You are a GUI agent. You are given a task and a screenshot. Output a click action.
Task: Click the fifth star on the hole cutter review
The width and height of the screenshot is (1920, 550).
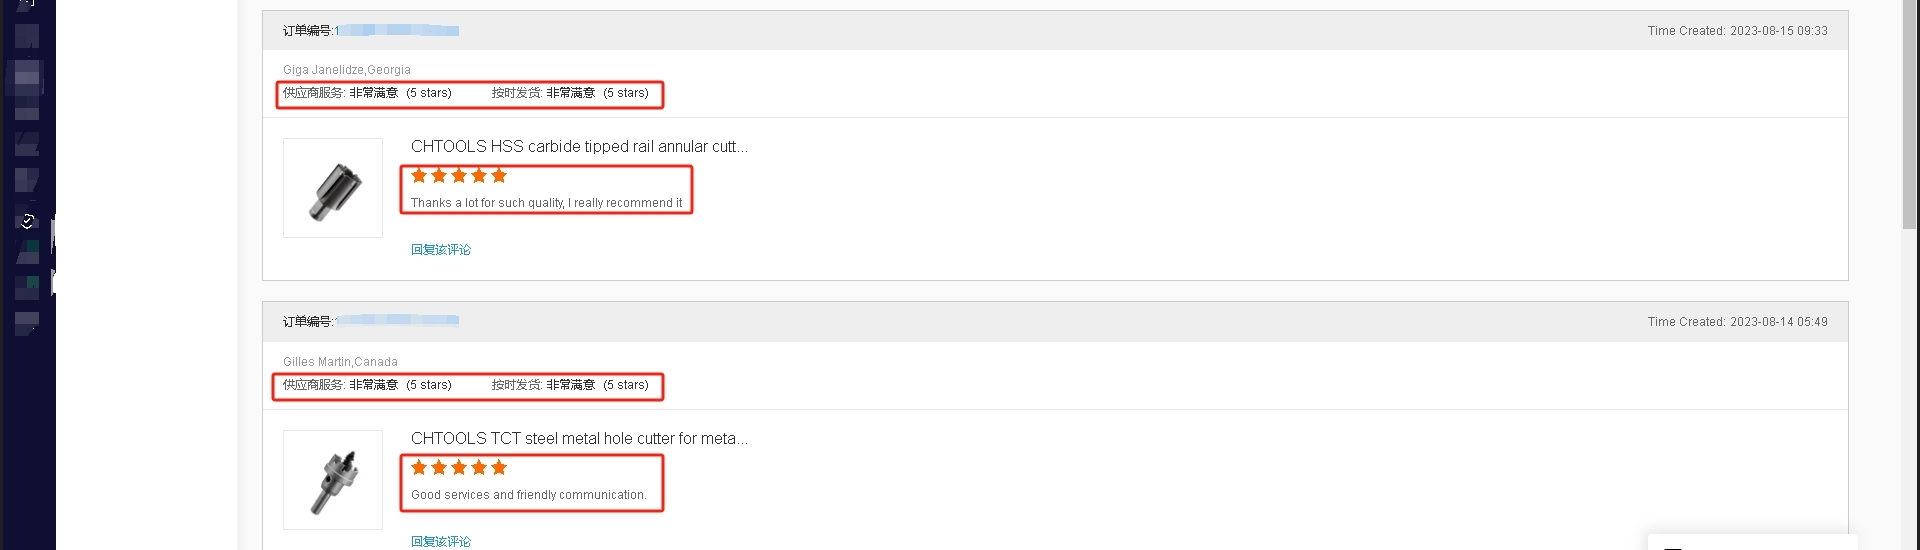[x=499, y=468]
